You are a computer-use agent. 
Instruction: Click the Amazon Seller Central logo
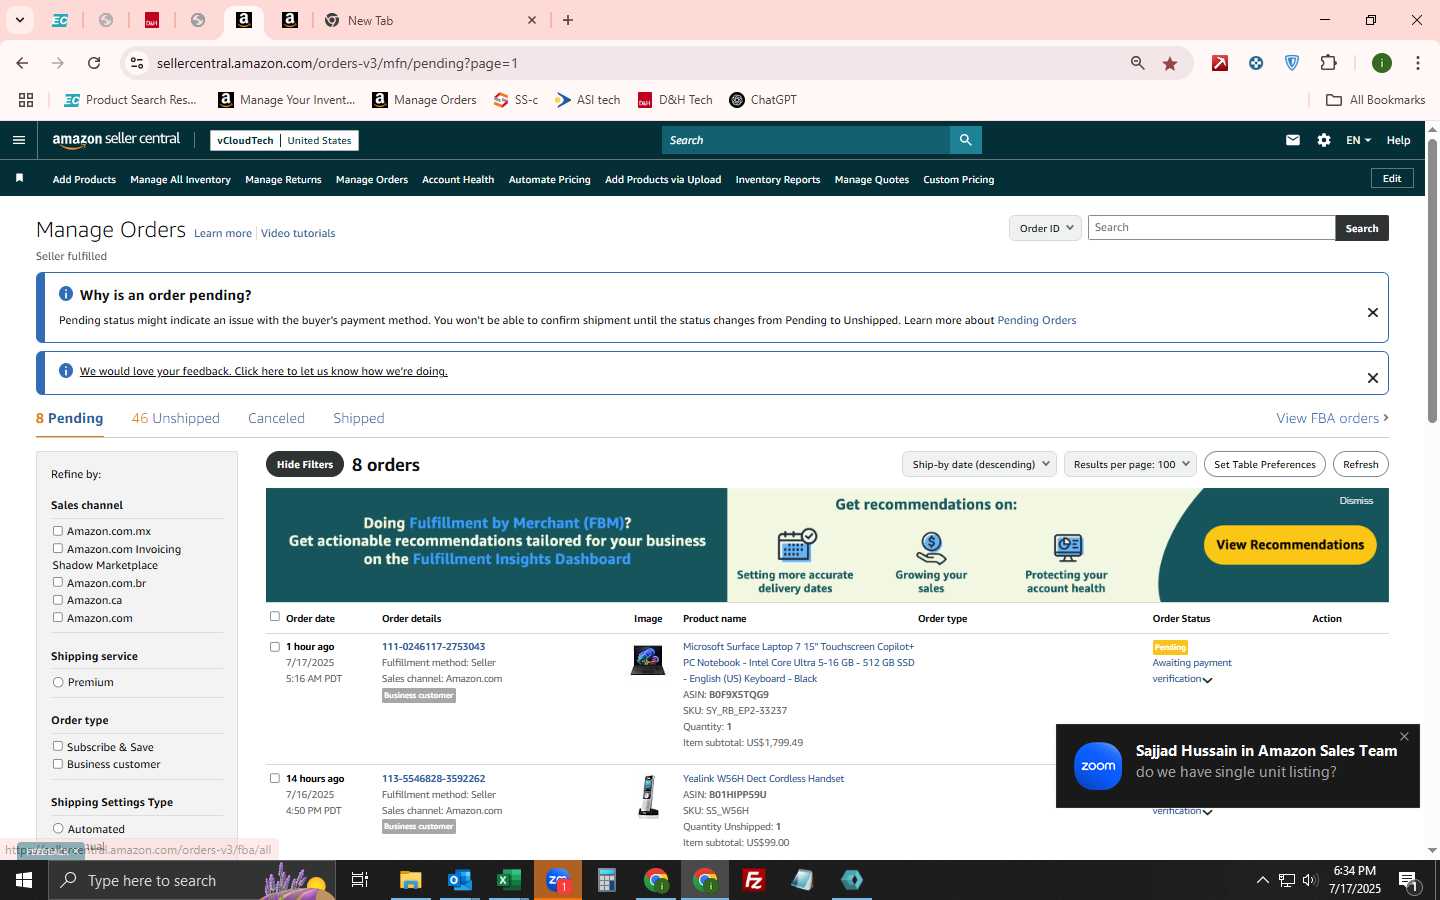(x=116, y=140)
